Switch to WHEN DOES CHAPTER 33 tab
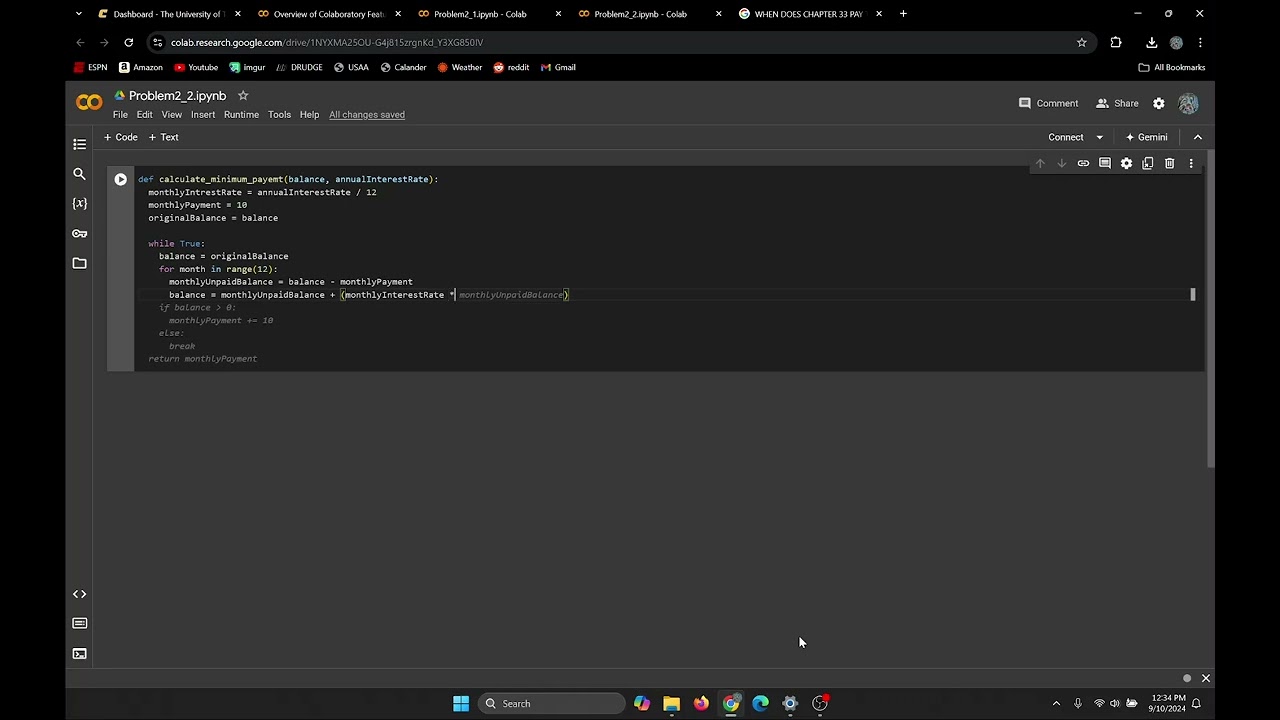This screenshot has width=1280, height=720. point(808,14)
